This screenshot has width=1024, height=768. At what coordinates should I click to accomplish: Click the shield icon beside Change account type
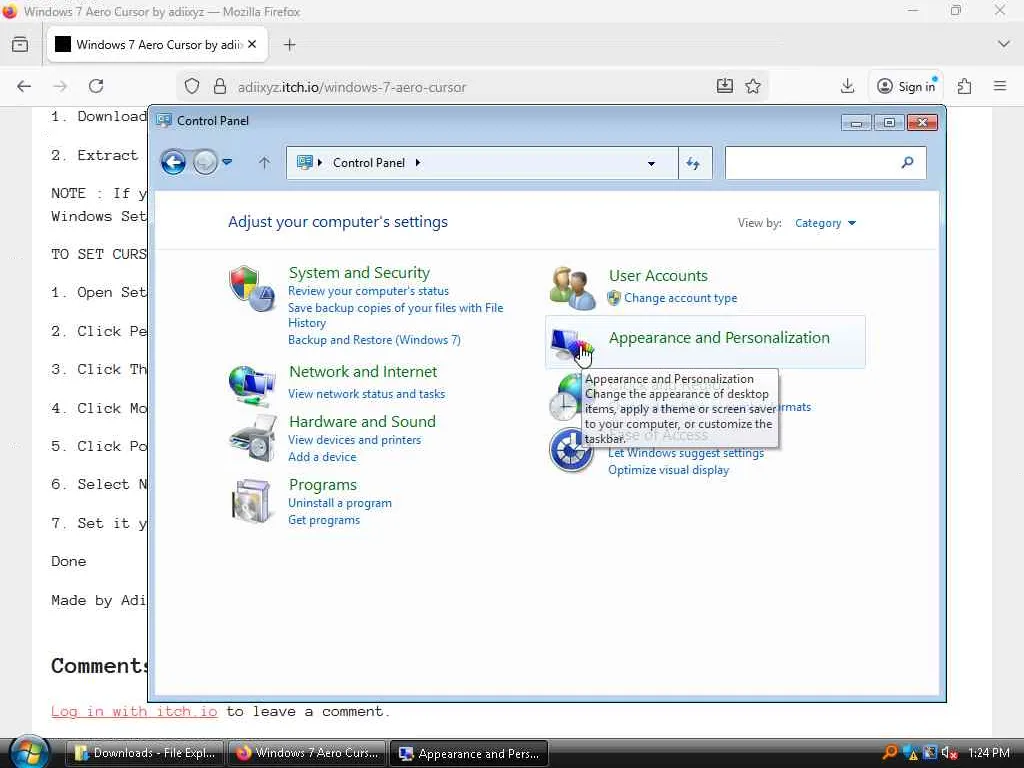[x=614, y=298]
